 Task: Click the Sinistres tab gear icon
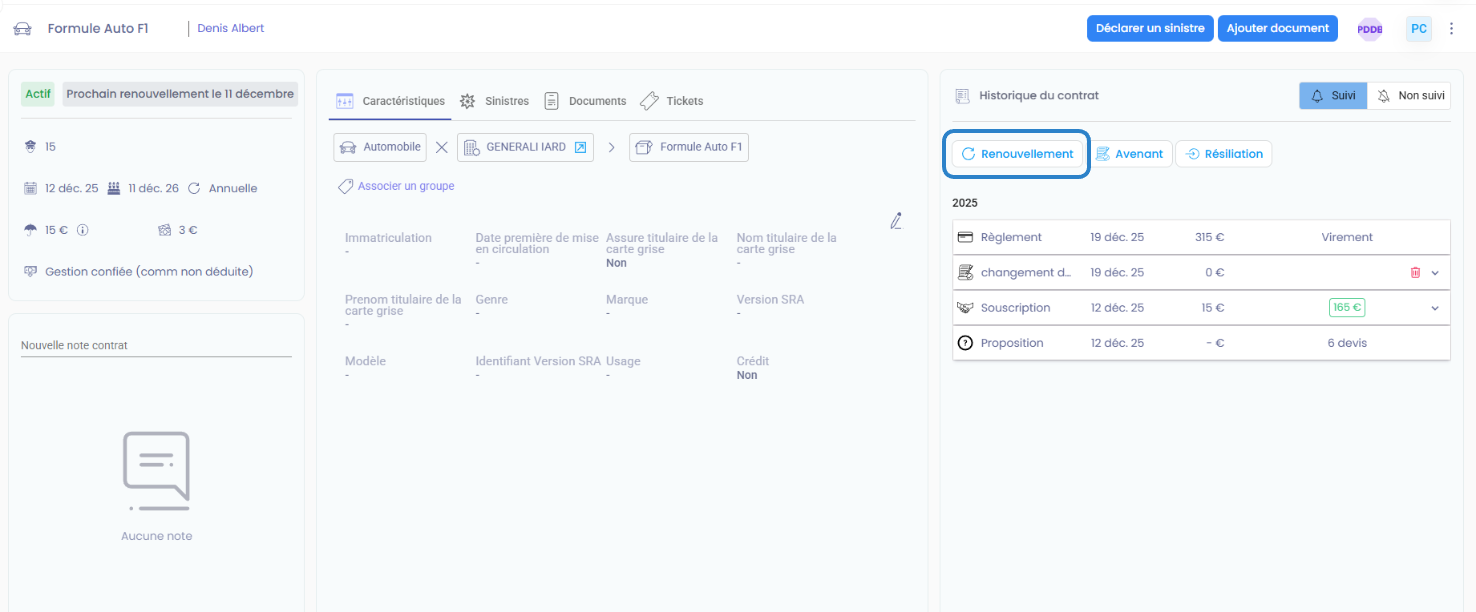pyautogui.click(x=467, y=101)
